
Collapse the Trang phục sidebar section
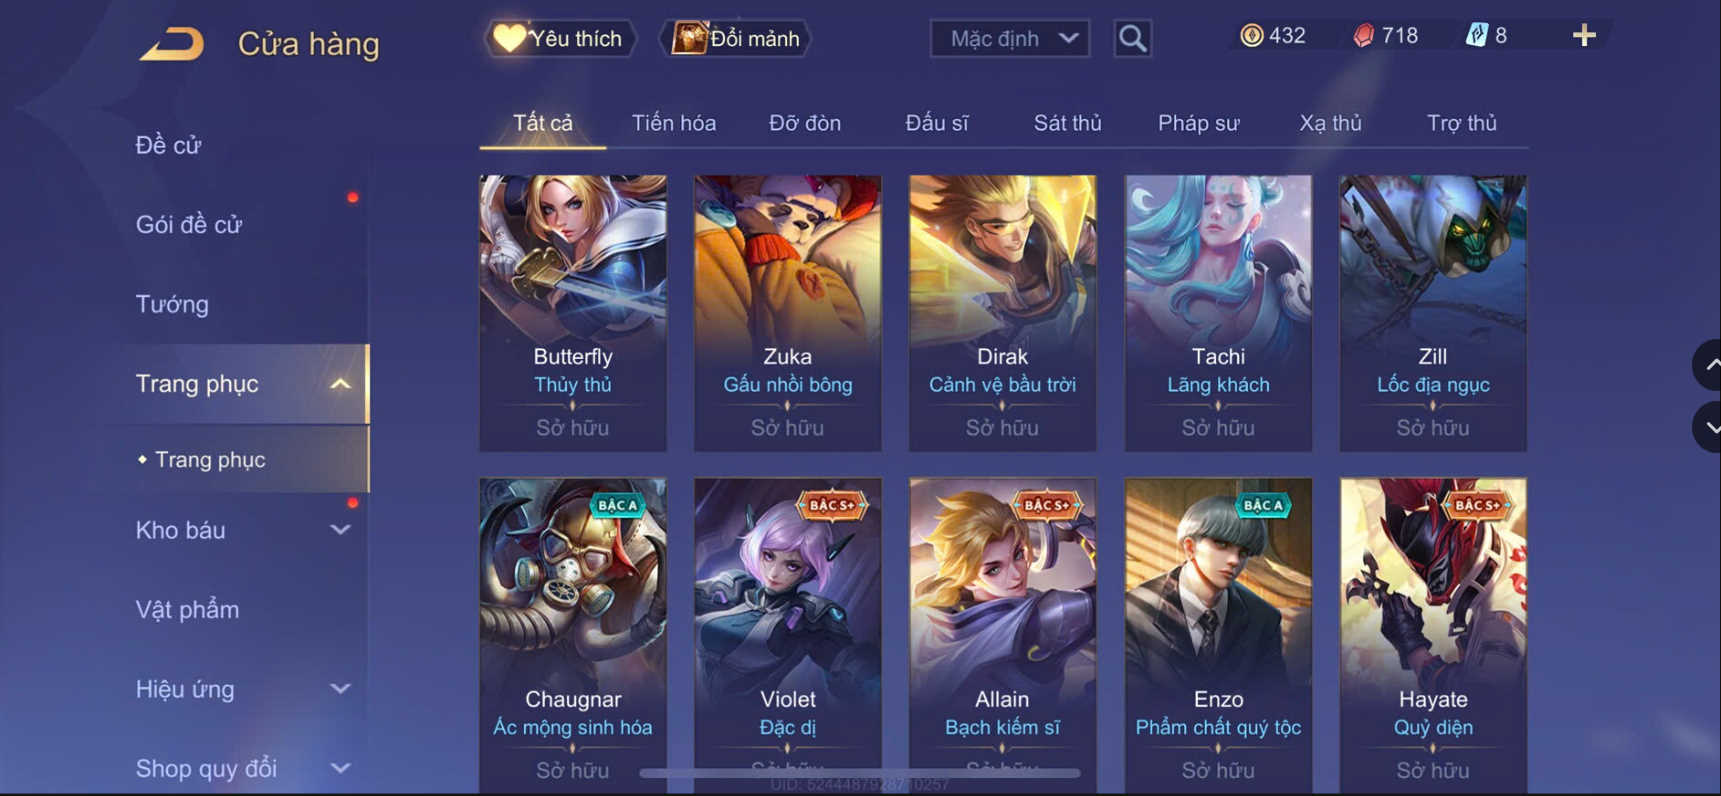[341, 384]
